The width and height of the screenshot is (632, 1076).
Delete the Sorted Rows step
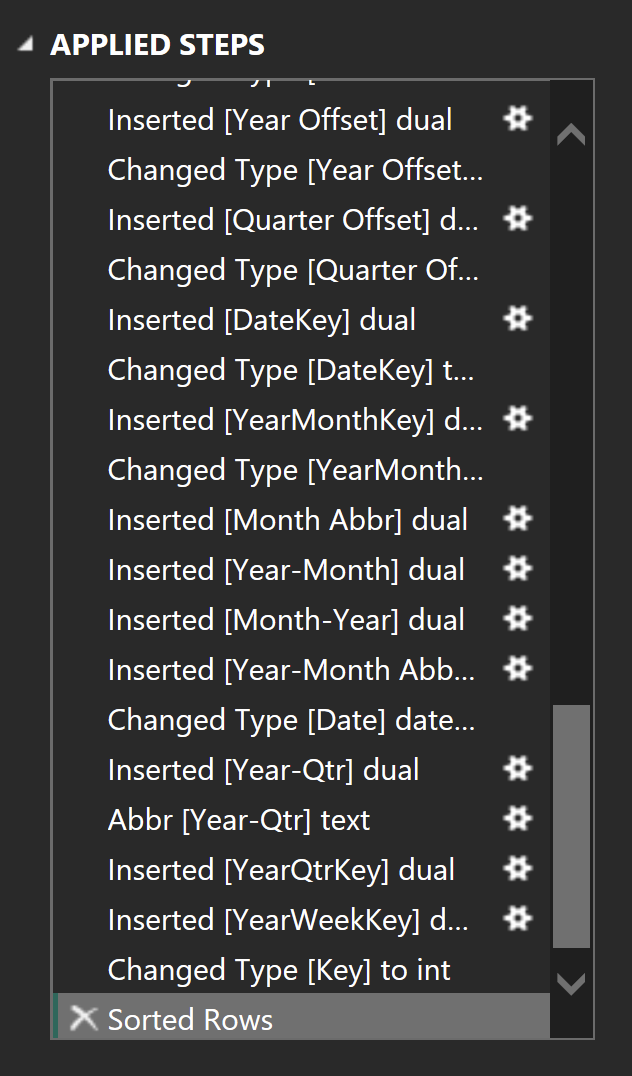[84, 1019]
